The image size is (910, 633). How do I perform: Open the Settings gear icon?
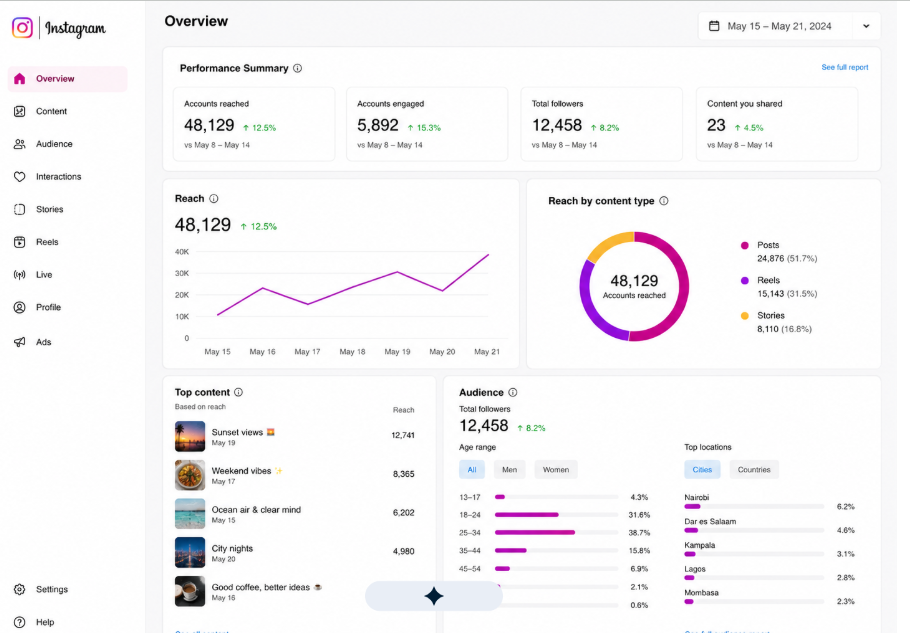(x=20, y=589)
